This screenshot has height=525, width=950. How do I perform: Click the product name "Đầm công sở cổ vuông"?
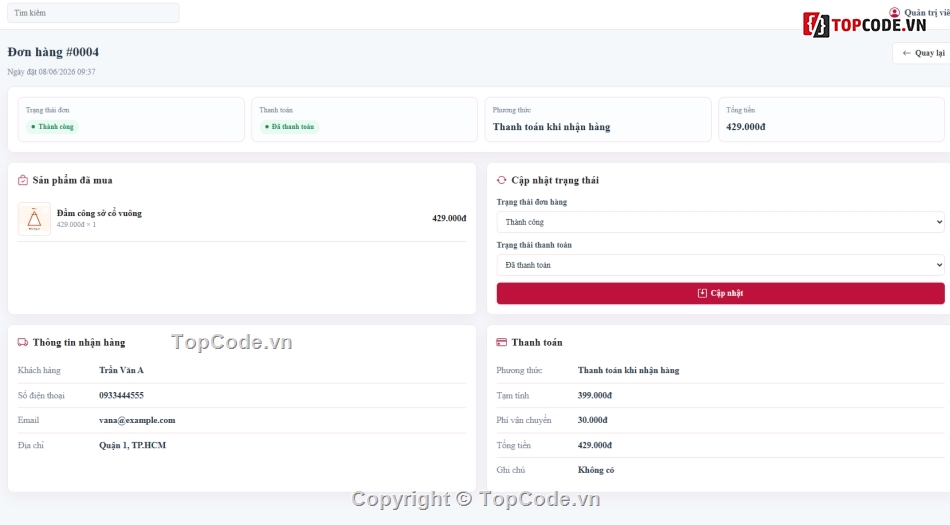[x=99, y=213]
